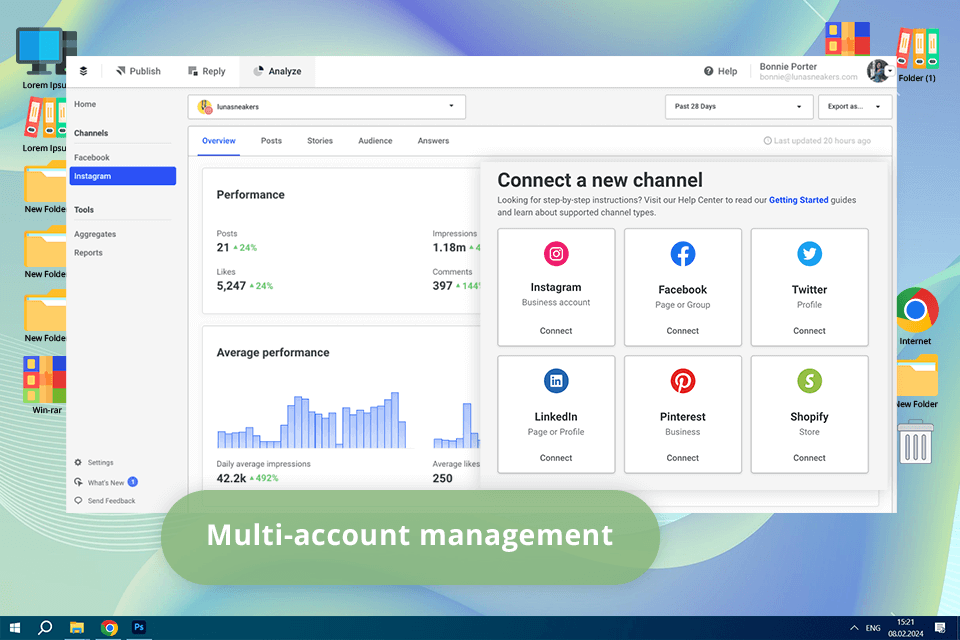The image size is (960, 640).
Task: Open Reports under Tools
Action: (88, 252)
